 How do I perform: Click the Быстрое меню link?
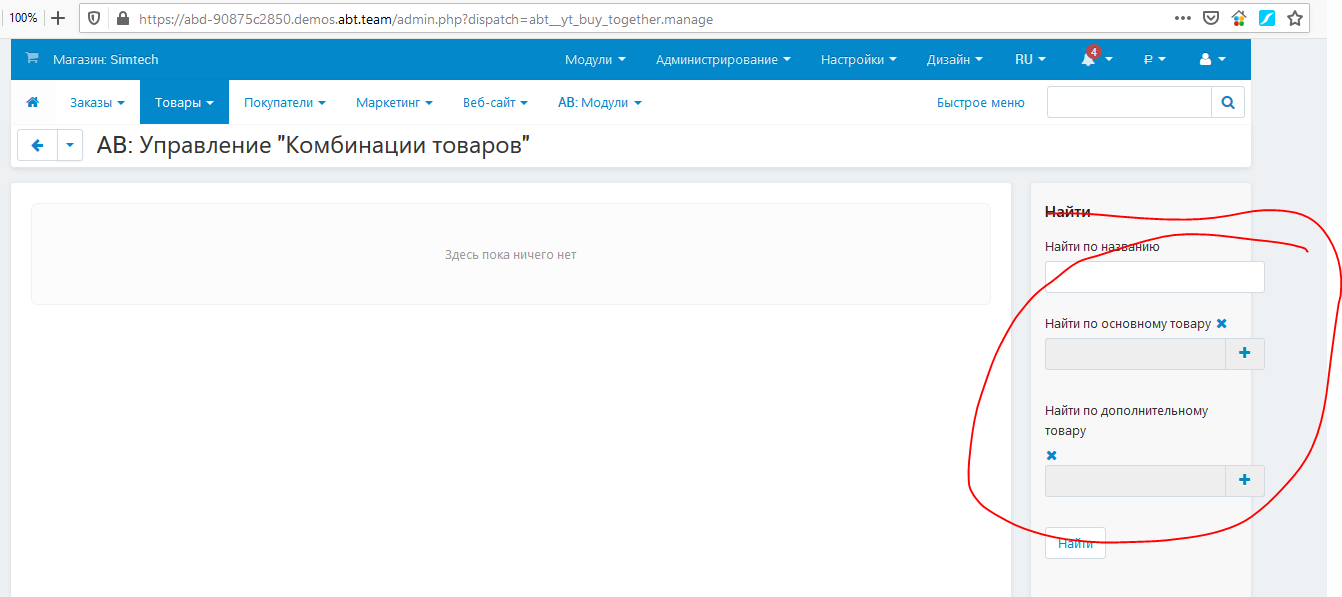[980, 102]
